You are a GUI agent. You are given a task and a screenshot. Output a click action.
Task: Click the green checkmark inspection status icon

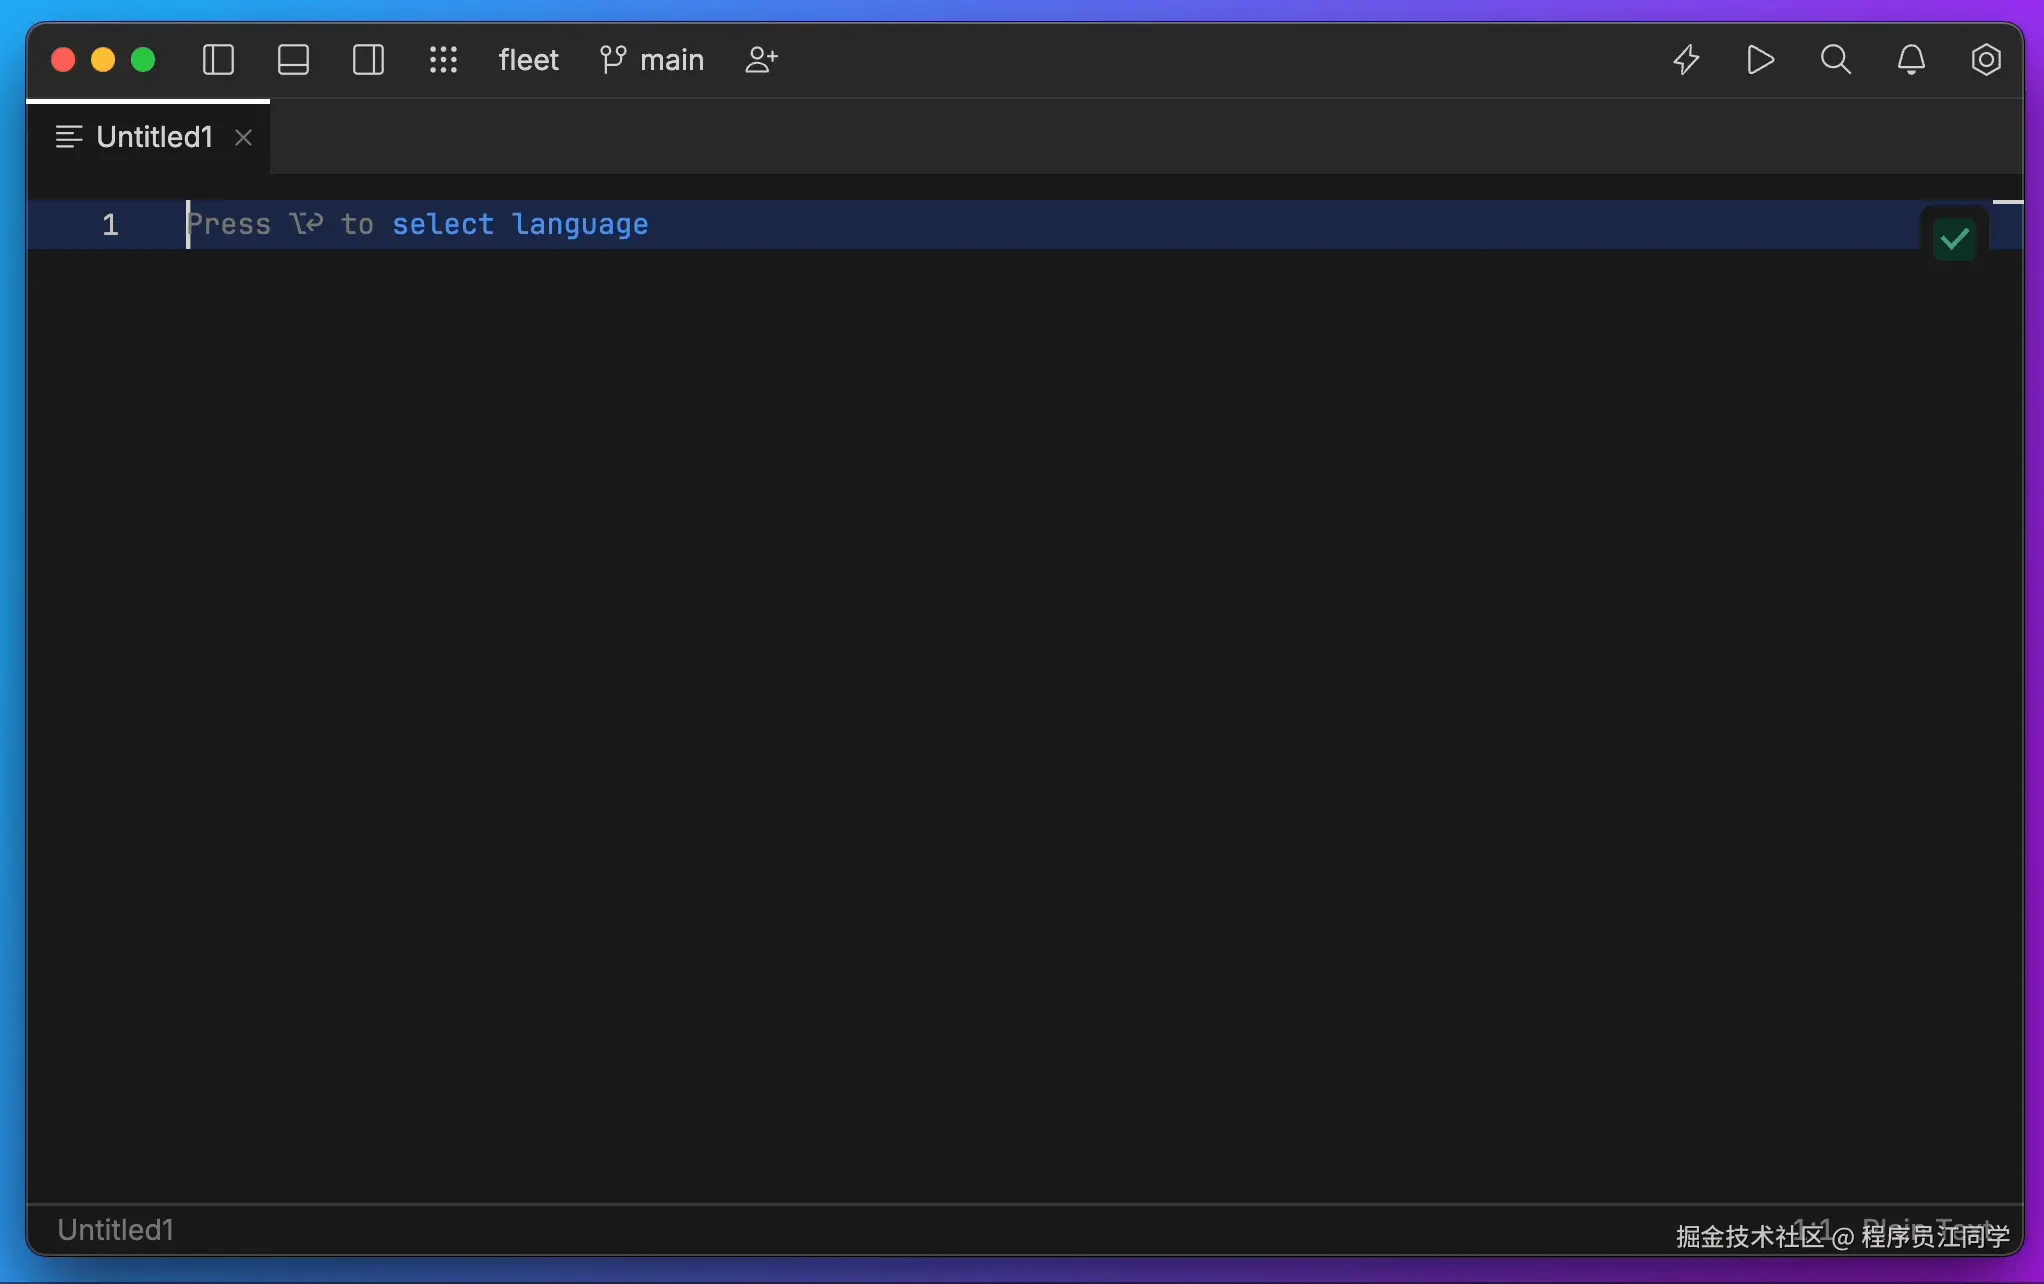pyautogui.click(x=1954, y=239)
